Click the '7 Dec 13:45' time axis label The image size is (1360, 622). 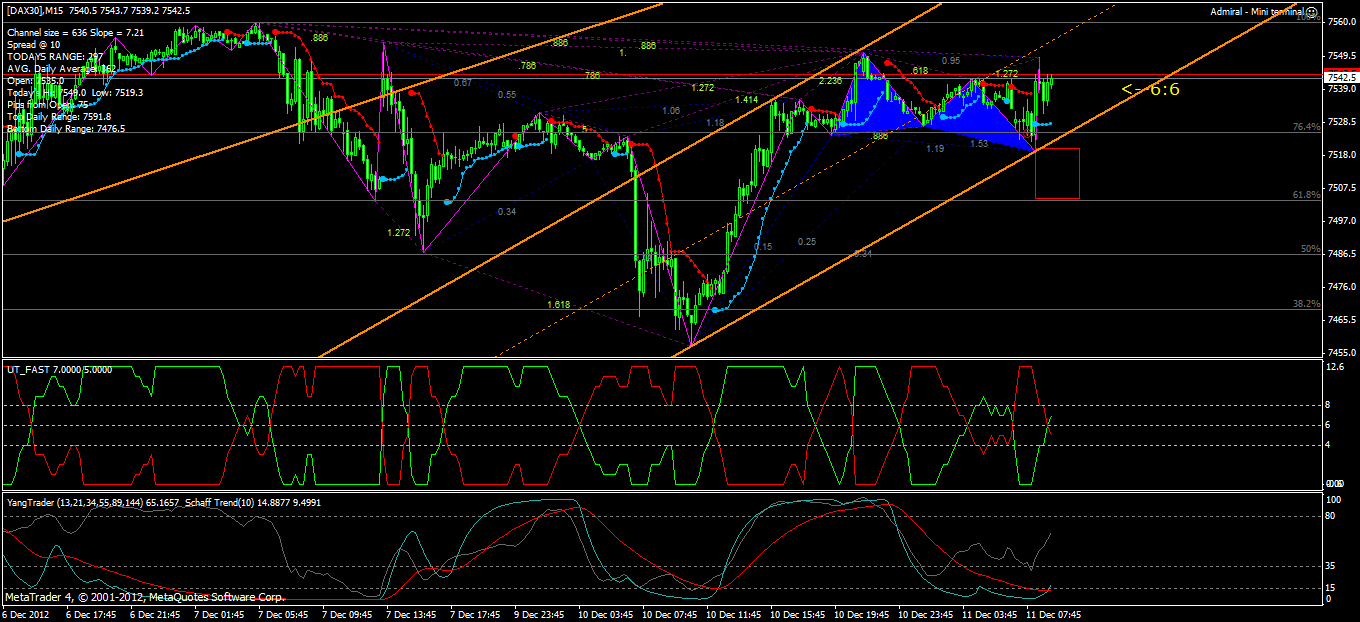click(x=412, y=614)
